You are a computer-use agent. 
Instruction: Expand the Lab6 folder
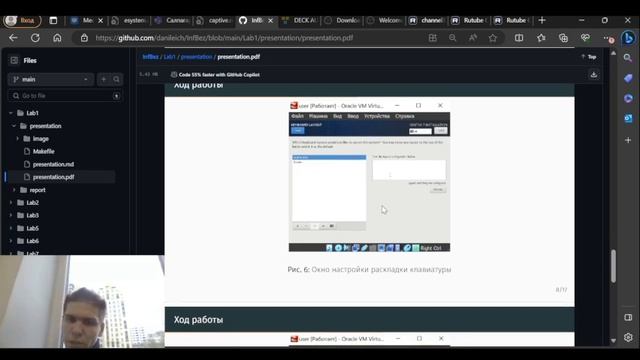click(x=11, y=241)
